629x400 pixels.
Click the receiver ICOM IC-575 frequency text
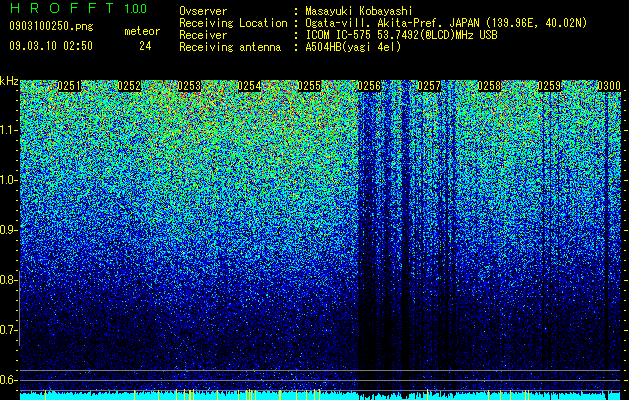pyautogui.click(x=401, y=35)
